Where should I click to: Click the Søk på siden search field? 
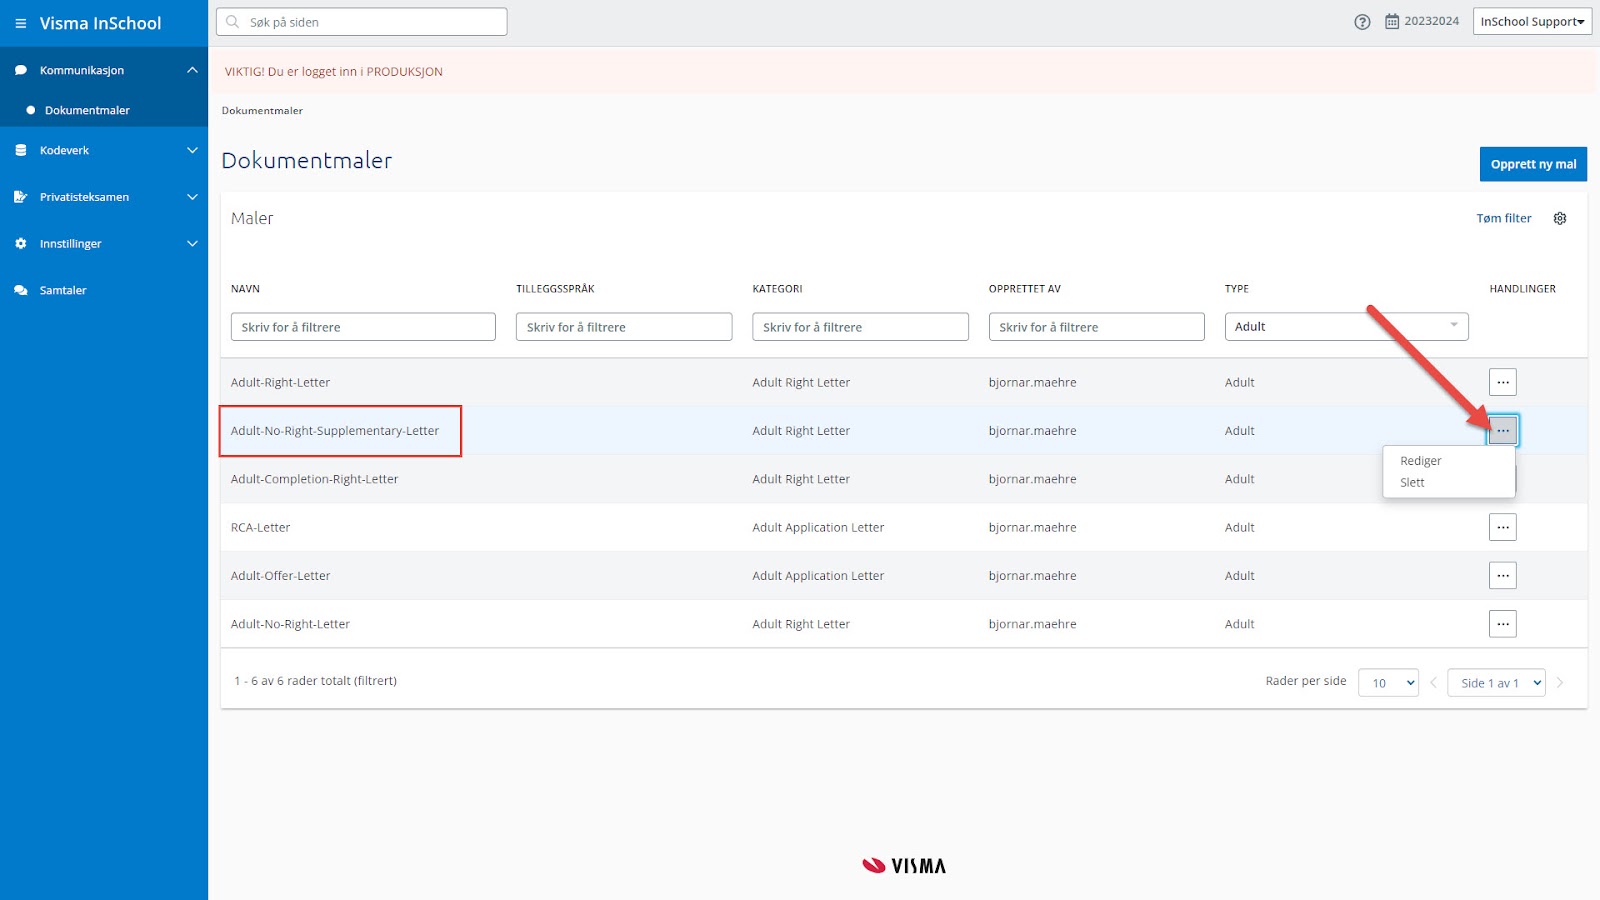coord(362,21)
